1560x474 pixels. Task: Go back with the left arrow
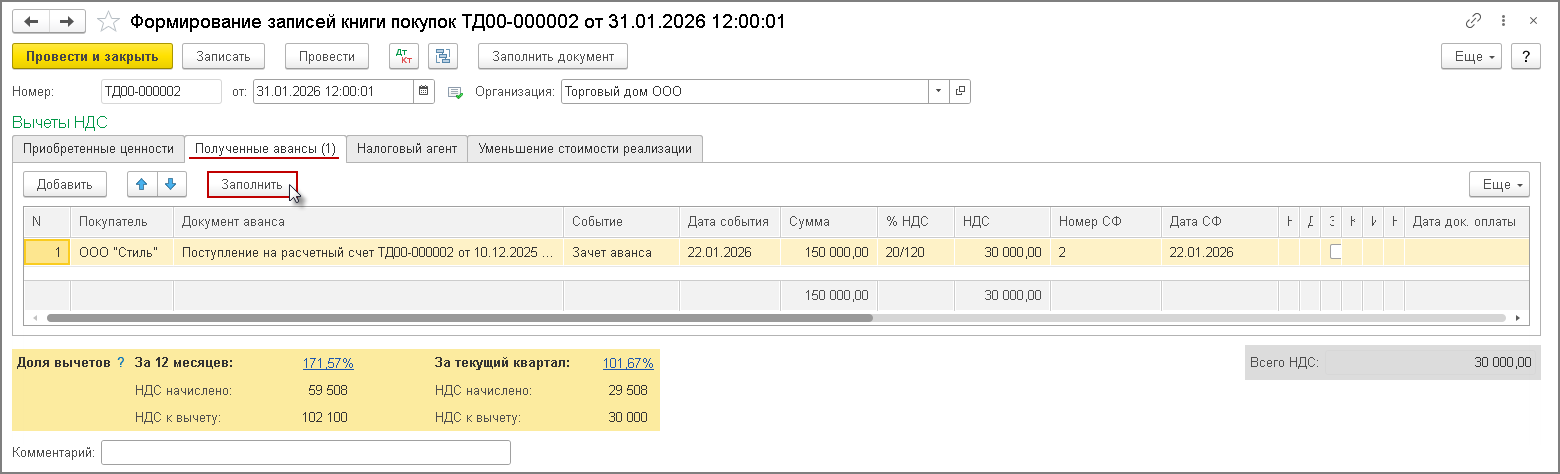click(x=30, y=20)
